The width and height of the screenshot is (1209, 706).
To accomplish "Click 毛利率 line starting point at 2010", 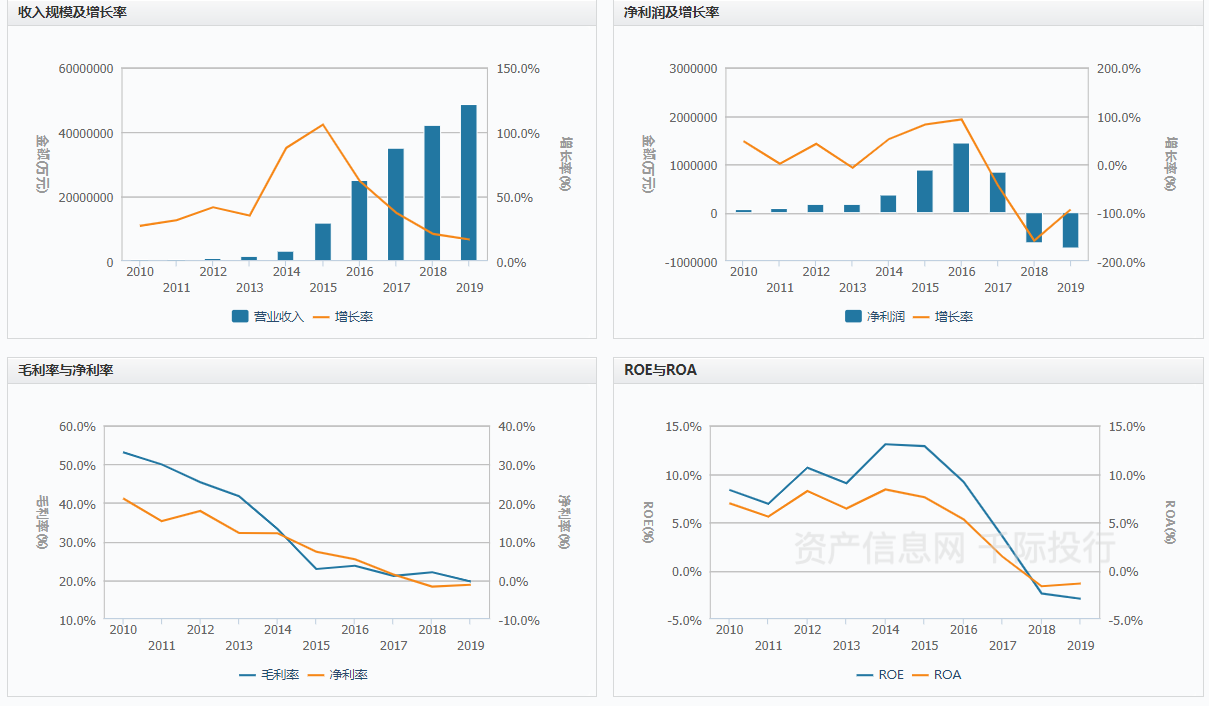I will tap(124, 452).
